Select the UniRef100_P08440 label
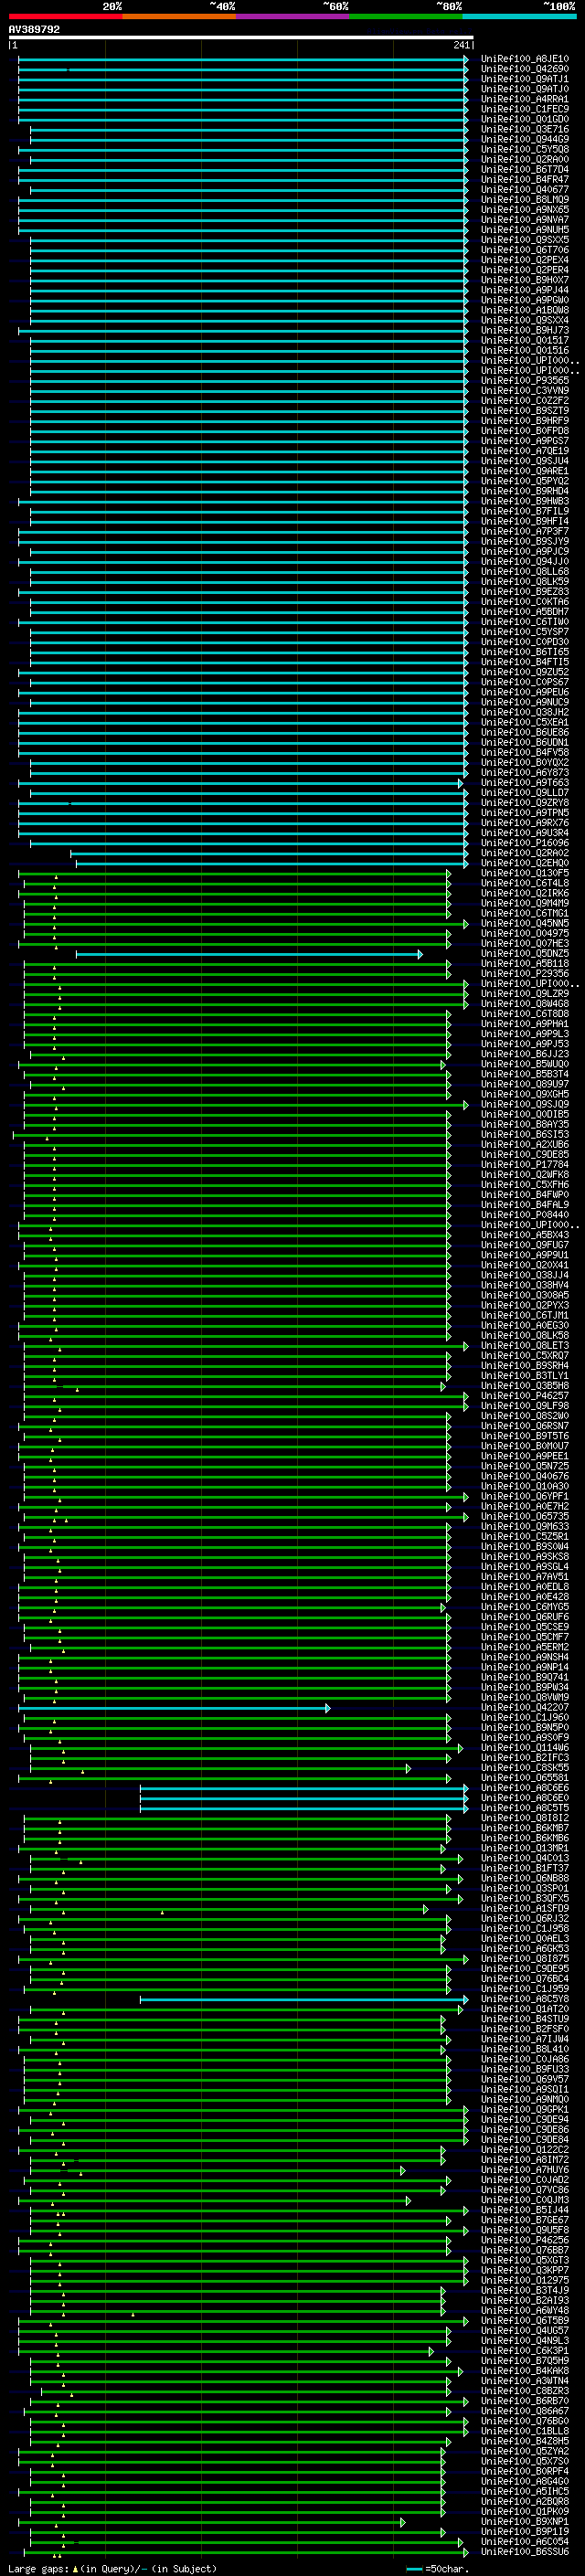This screenshot has width=585, height=2576. pos(525,1215)
